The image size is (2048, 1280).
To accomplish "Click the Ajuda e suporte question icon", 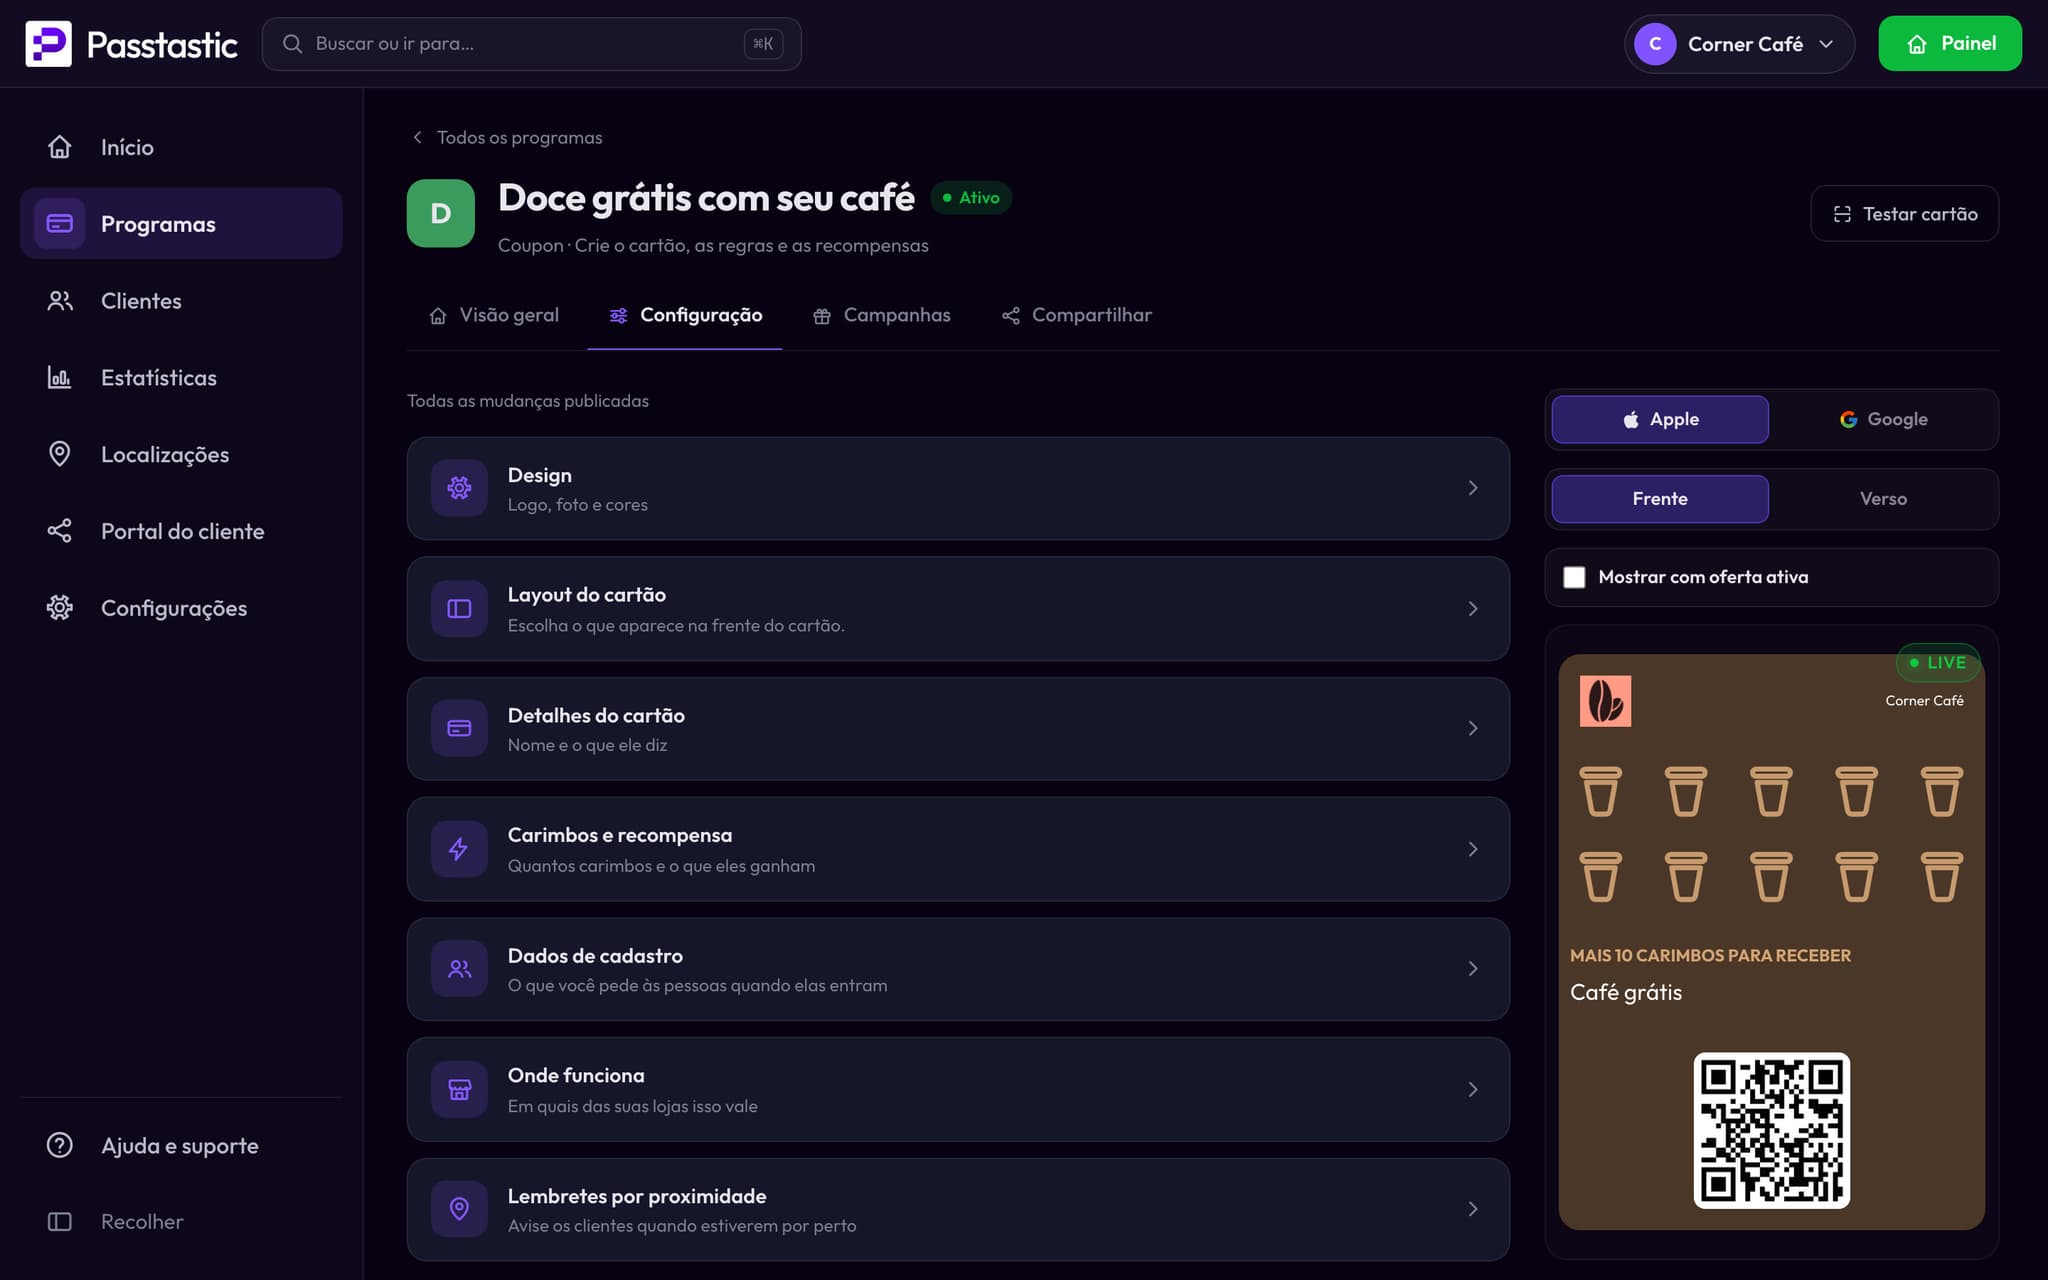I will coord(60,1145).
